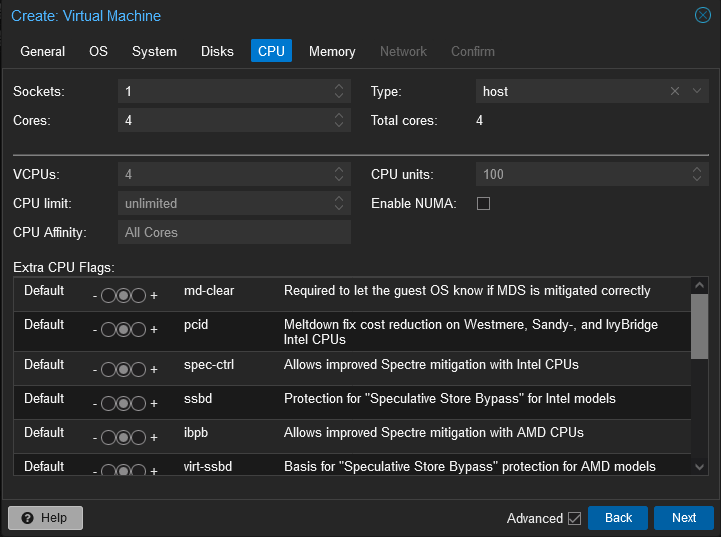Enable the NUMA checkbox
Viewport: 721px width, 537px height.
tap(484, 203)
